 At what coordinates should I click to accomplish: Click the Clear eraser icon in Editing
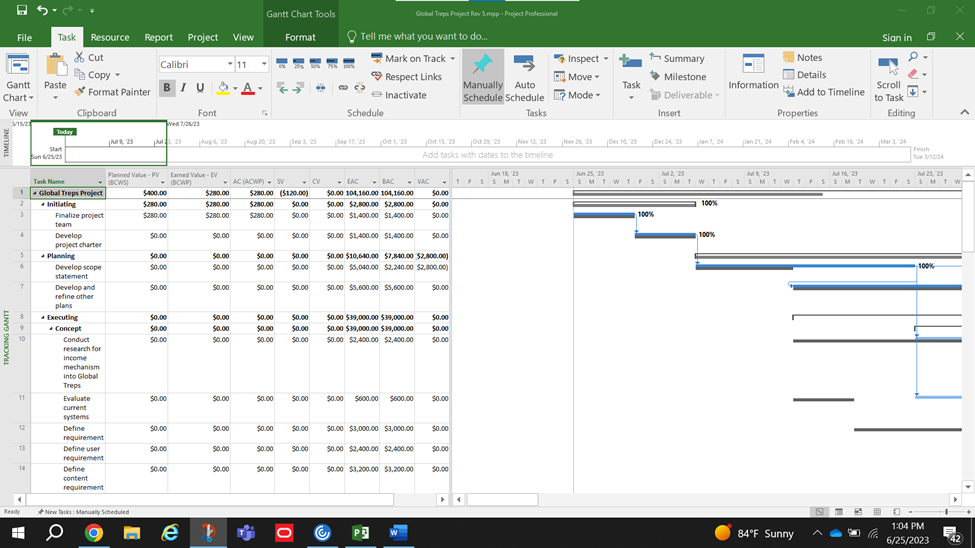click(x=913, y=74)
